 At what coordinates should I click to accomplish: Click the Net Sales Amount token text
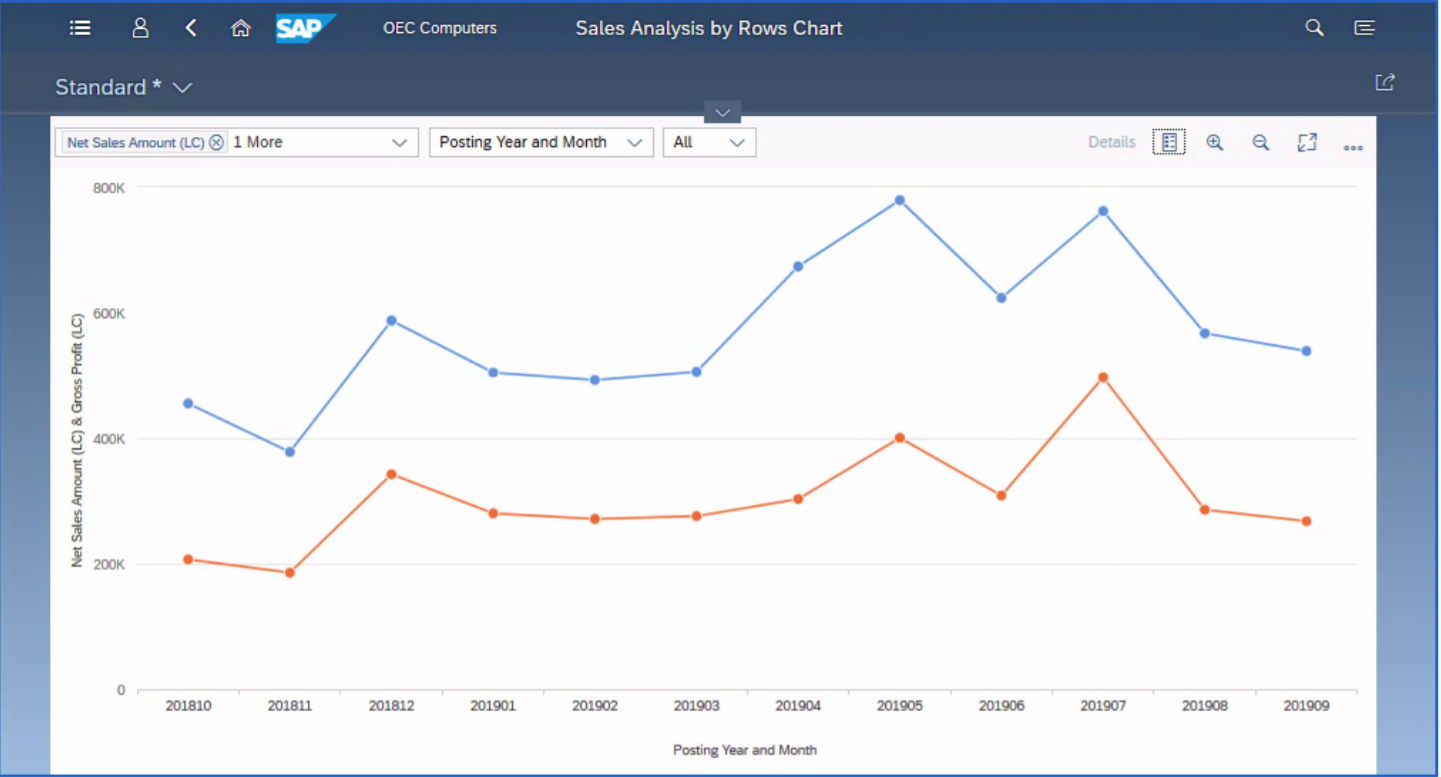[x=136, y=142]
